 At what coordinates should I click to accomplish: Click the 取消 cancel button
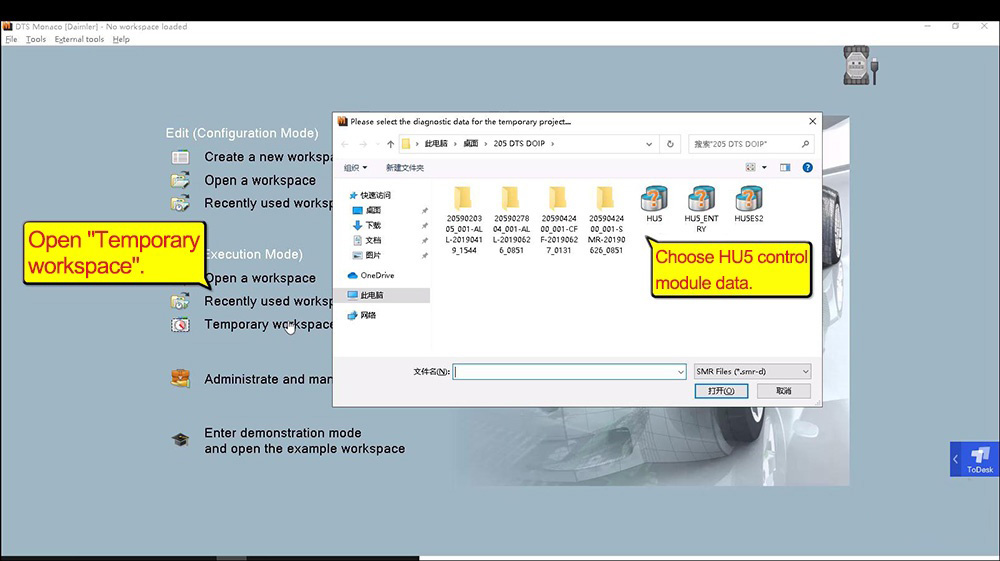coord(783,391)
